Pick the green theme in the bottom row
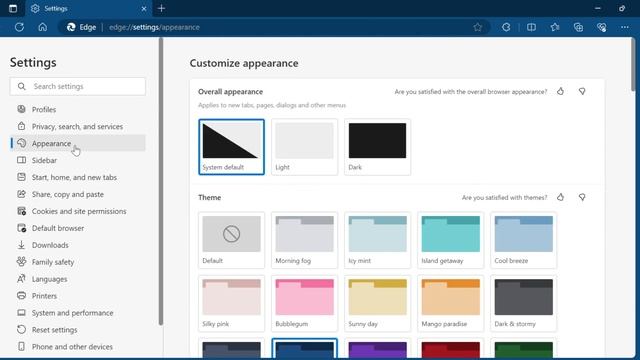 [x=524, y=349]
